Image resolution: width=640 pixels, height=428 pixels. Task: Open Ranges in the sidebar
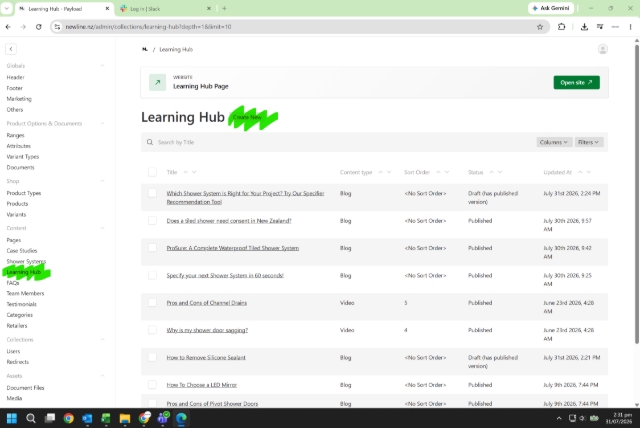(16, 135)
